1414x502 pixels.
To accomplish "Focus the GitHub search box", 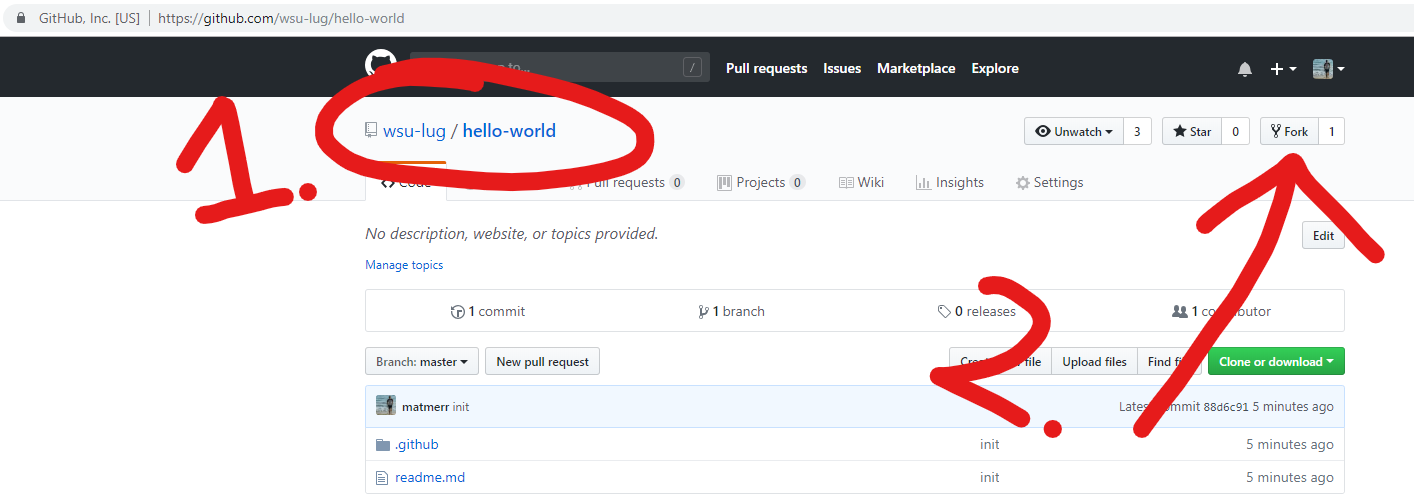I will pos(560,67).
